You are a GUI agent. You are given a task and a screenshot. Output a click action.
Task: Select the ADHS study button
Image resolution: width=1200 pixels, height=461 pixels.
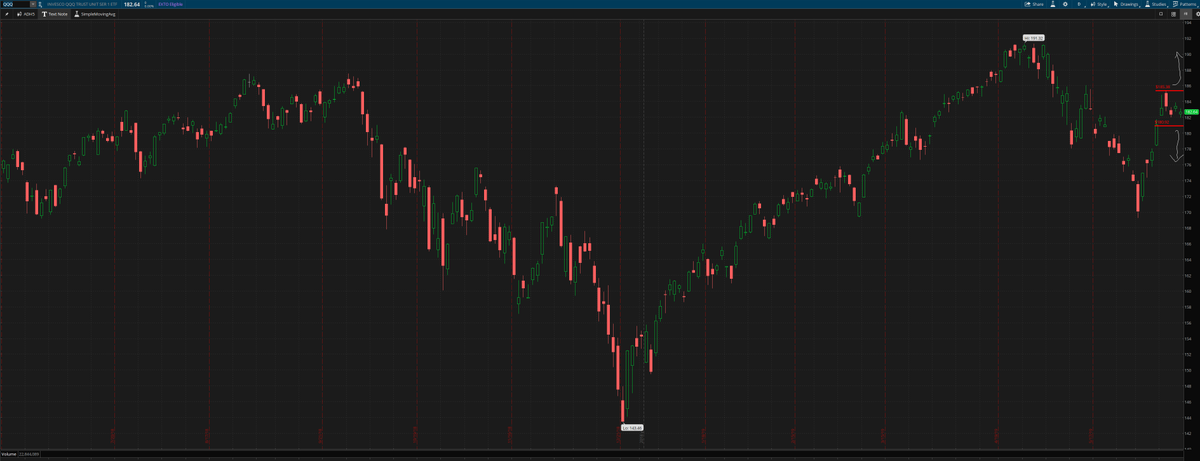pyautogui.click(x=26, y=14)
